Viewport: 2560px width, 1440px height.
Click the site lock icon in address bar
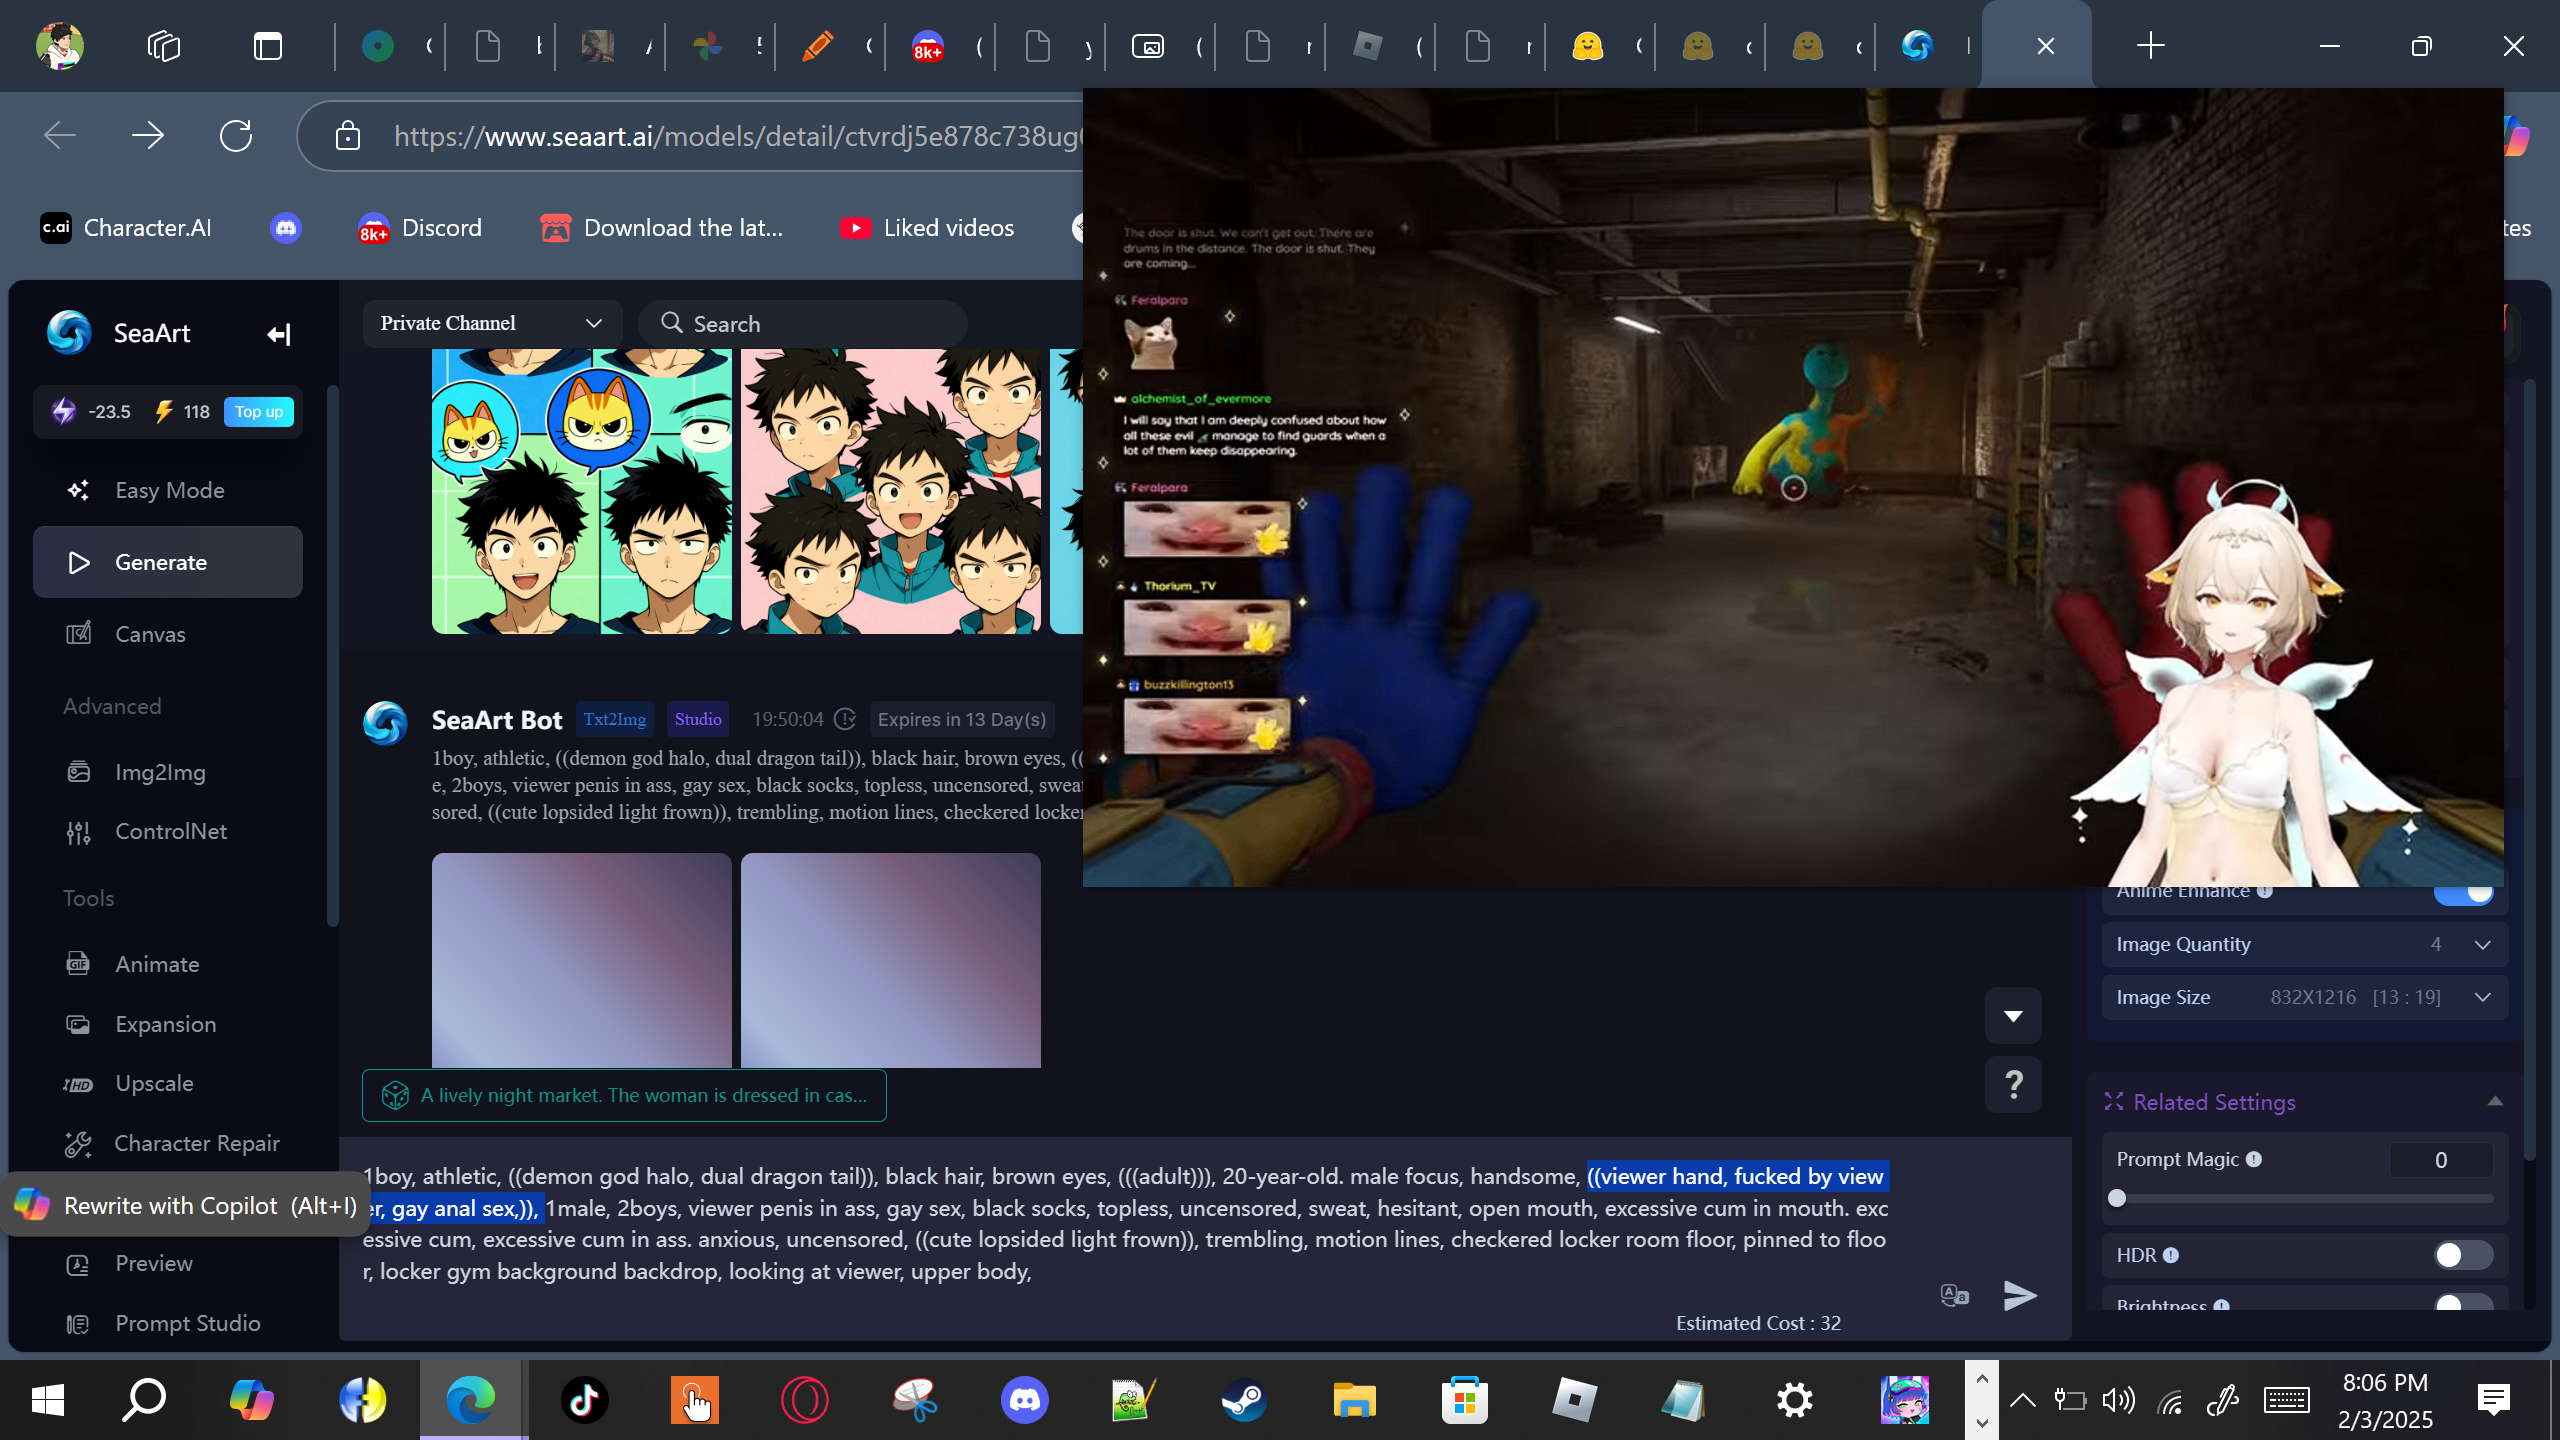point(347,136)
